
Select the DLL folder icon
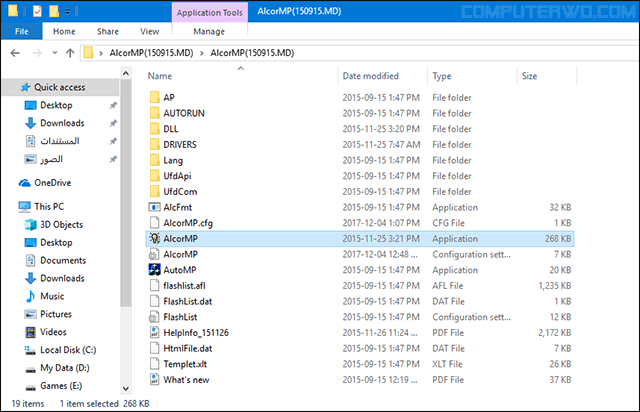154,129
